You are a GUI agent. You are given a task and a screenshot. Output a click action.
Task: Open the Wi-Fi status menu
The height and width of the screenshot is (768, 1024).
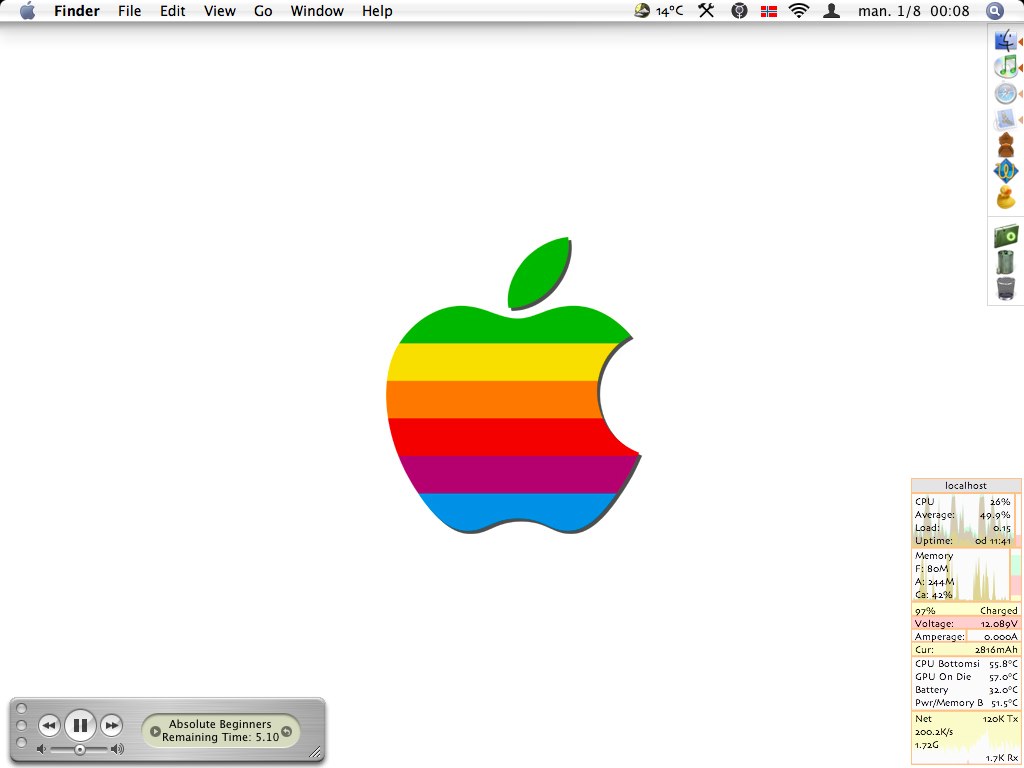799,10
